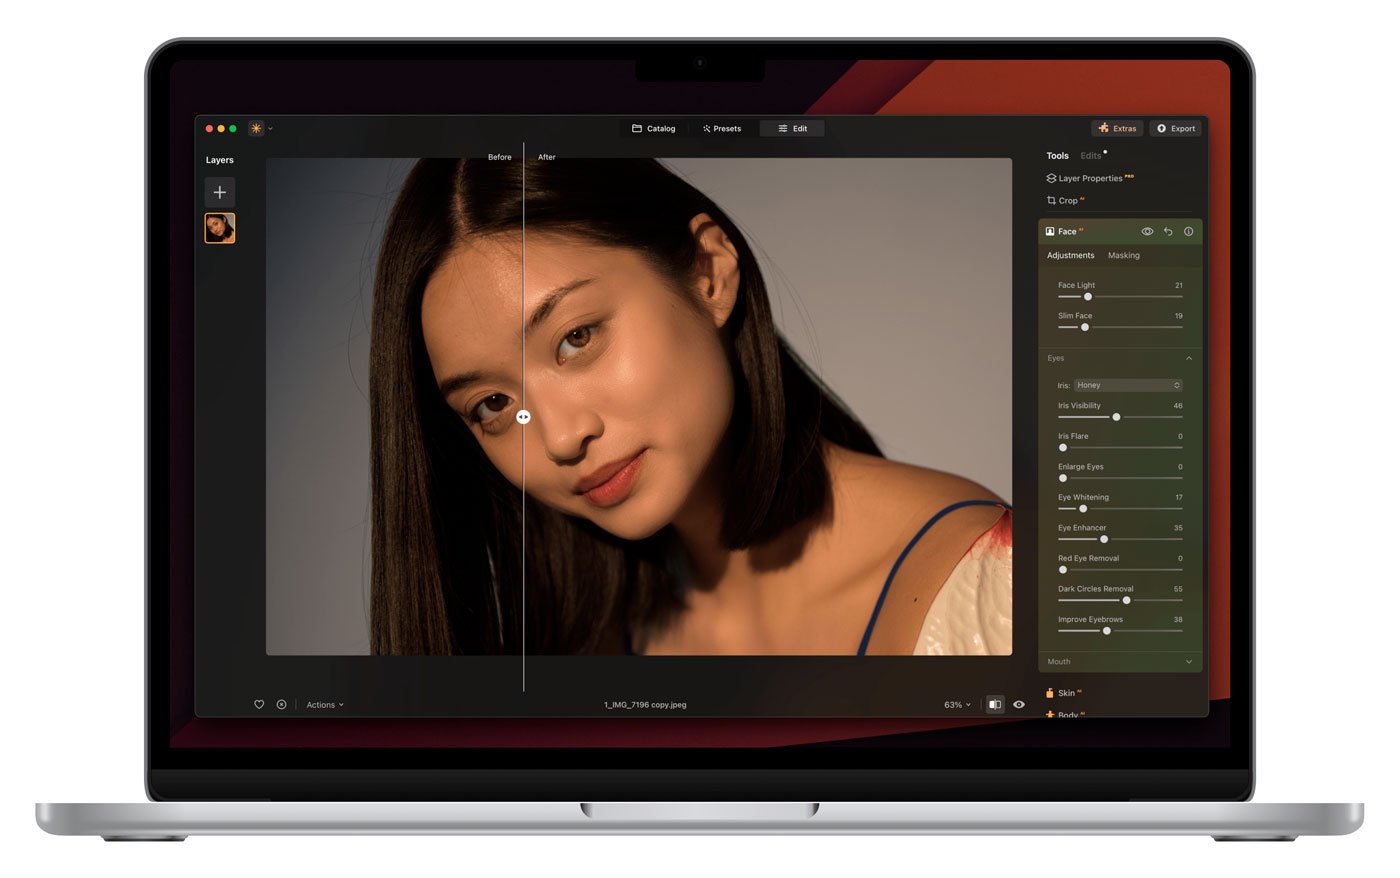The image size is (1400, 878).
Task: Switch to the Edits panel tab
Action: (1091, 156)
